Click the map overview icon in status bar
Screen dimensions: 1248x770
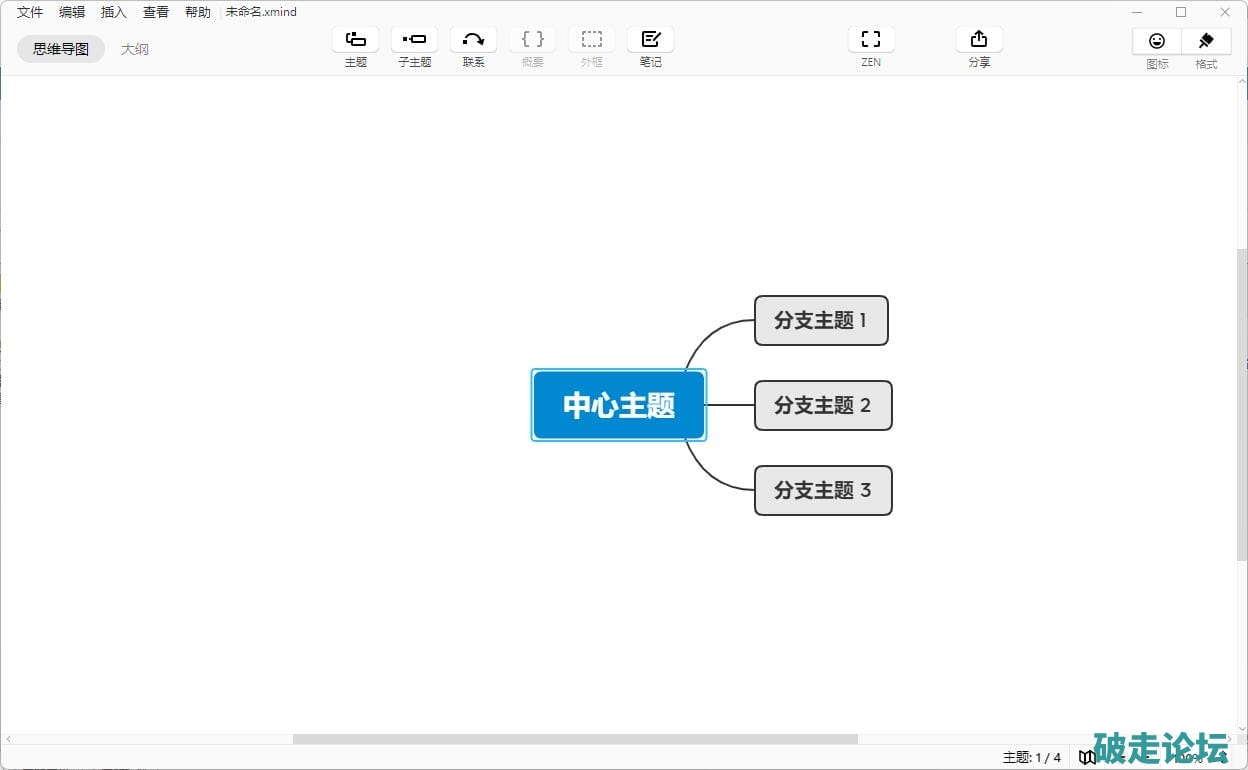(x=1087, y=757)
